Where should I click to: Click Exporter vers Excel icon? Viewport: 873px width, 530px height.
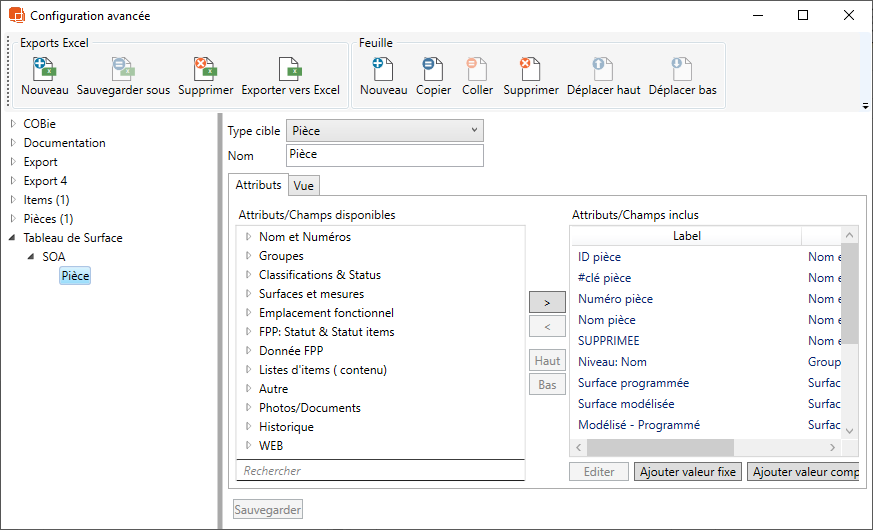[x=290, y=69]
